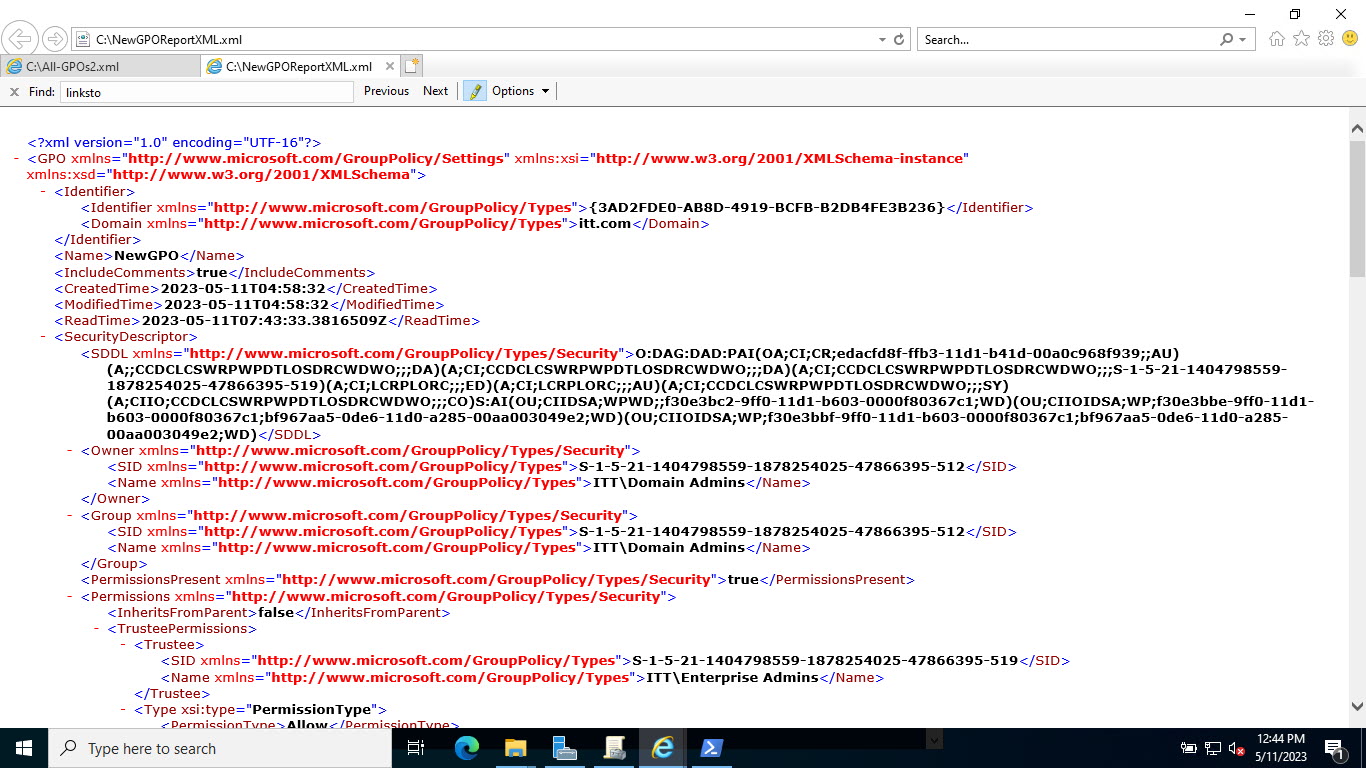Open a new browser tab

(412, 64)
